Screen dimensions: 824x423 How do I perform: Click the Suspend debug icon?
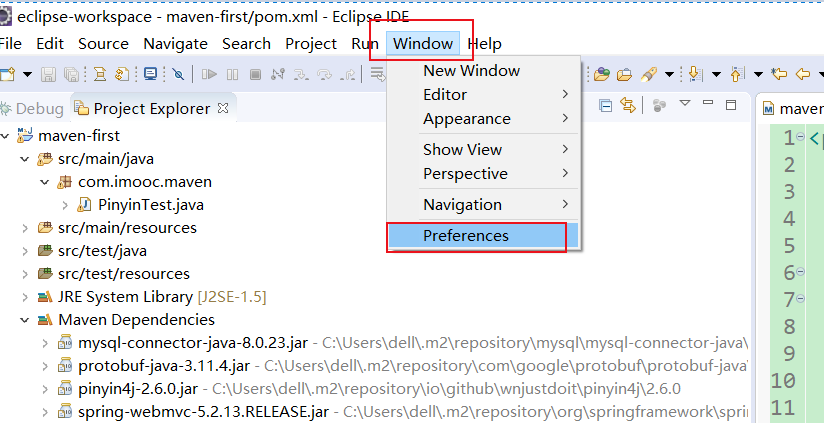coord(232,74)
